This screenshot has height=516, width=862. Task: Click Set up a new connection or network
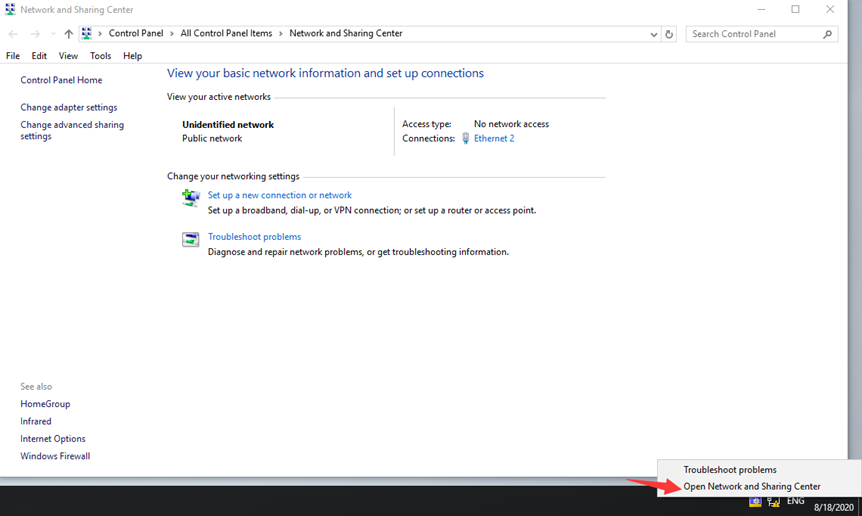pyautogui.click(x=280, y=195)
